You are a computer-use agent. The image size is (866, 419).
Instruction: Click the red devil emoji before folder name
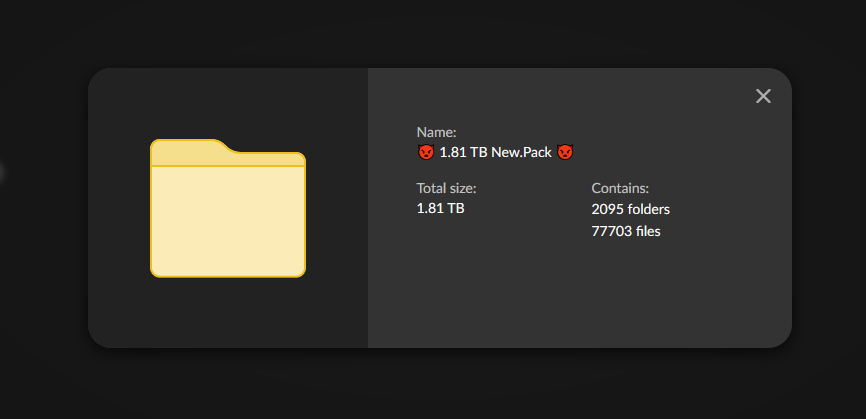(426, 152)
